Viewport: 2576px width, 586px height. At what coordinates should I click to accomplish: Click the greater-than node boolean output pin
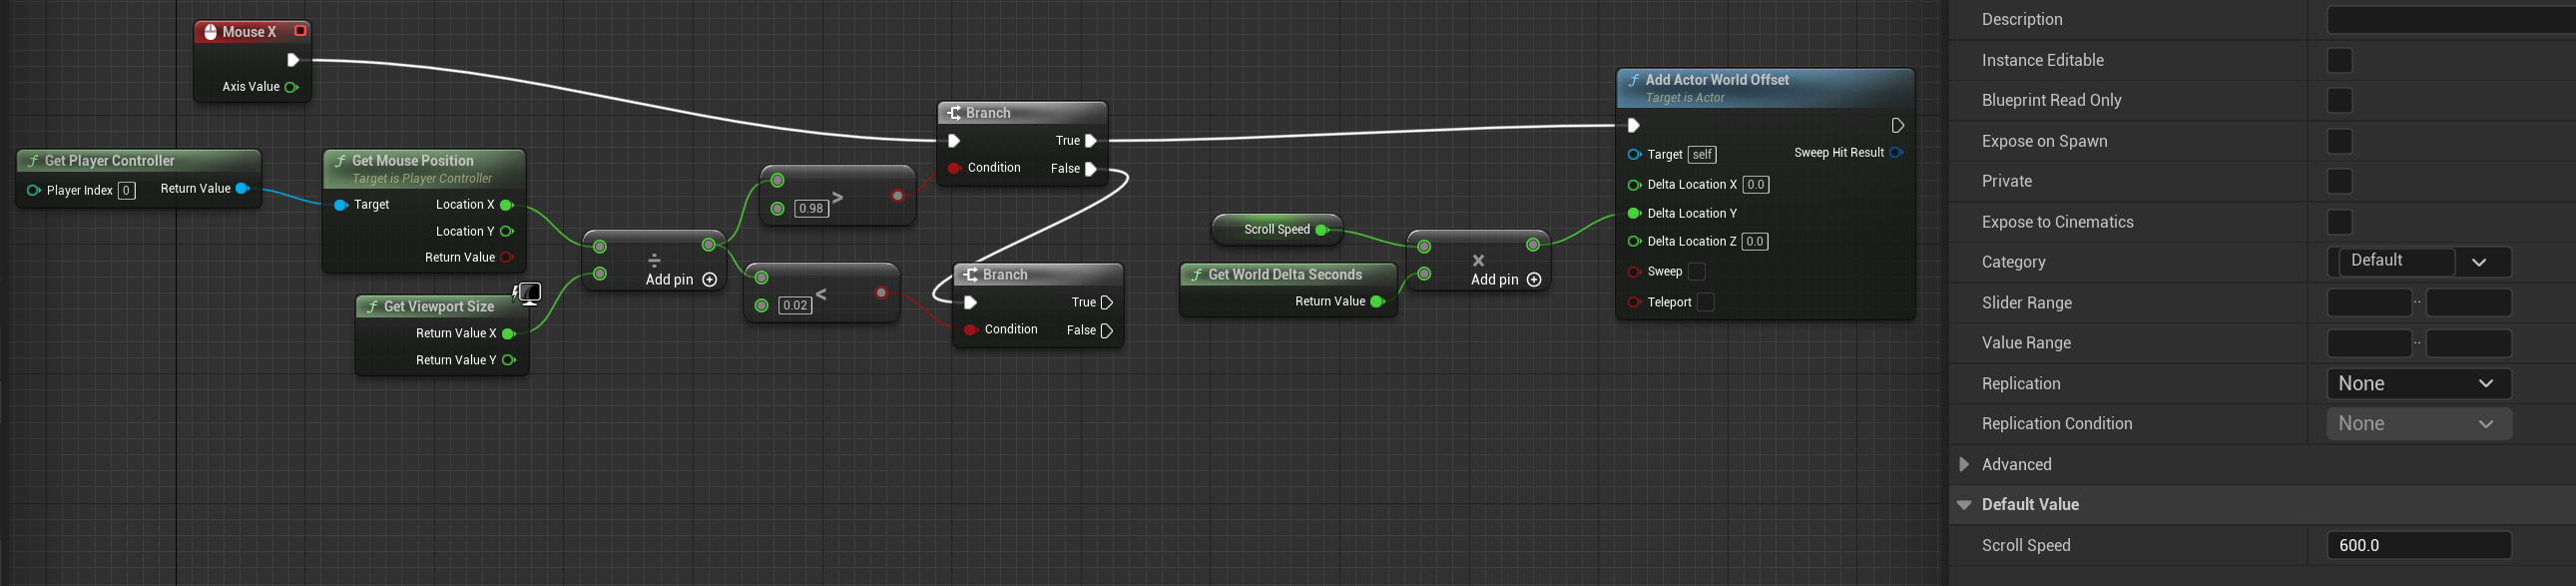[898, 196]
